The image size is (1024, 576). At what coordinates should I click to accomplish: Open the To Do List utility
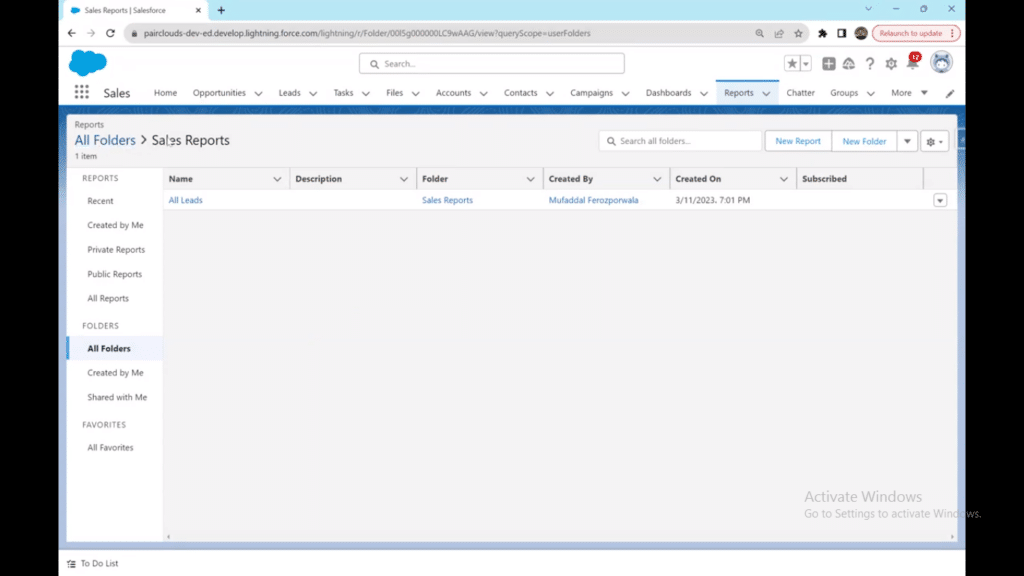tap(93, 563)
